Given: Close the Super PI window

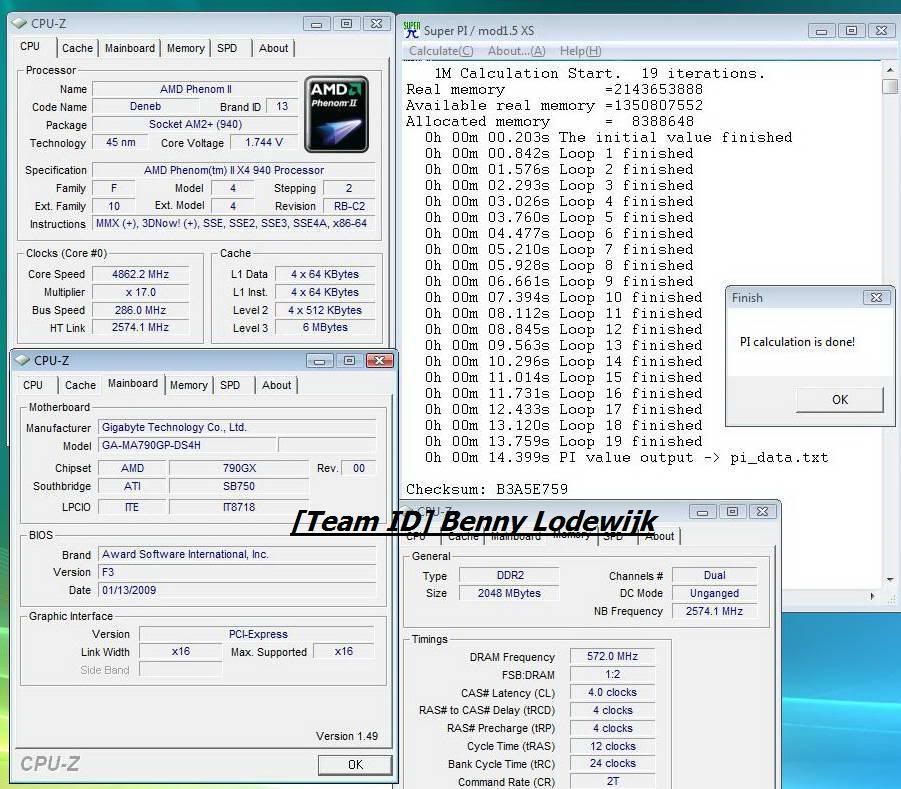Looking at the screenshot, I should (881, 31).
